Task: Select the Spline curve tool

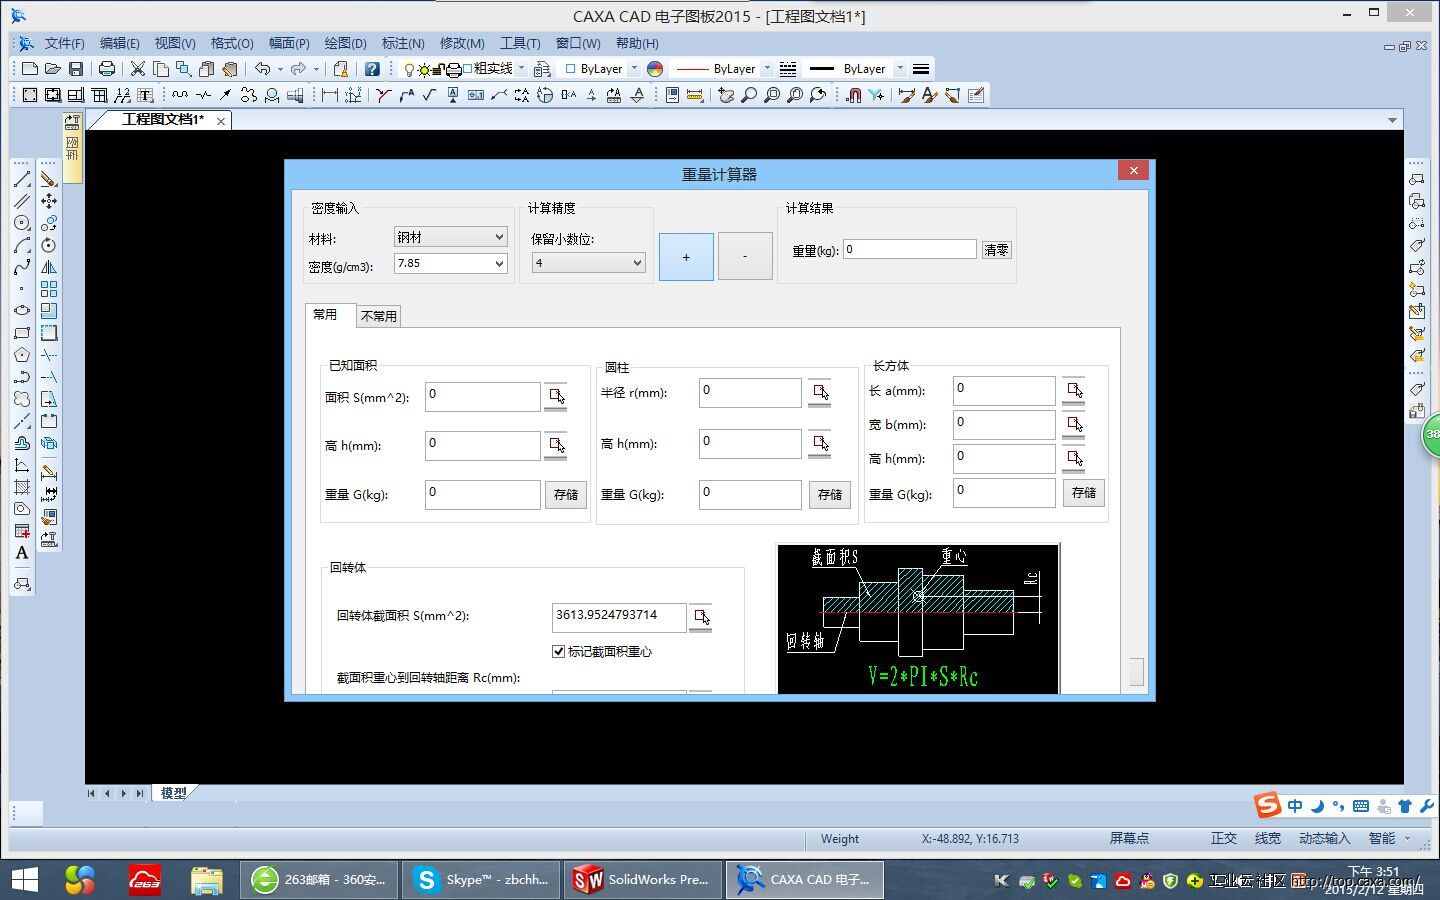Action: tap(22, 267)
